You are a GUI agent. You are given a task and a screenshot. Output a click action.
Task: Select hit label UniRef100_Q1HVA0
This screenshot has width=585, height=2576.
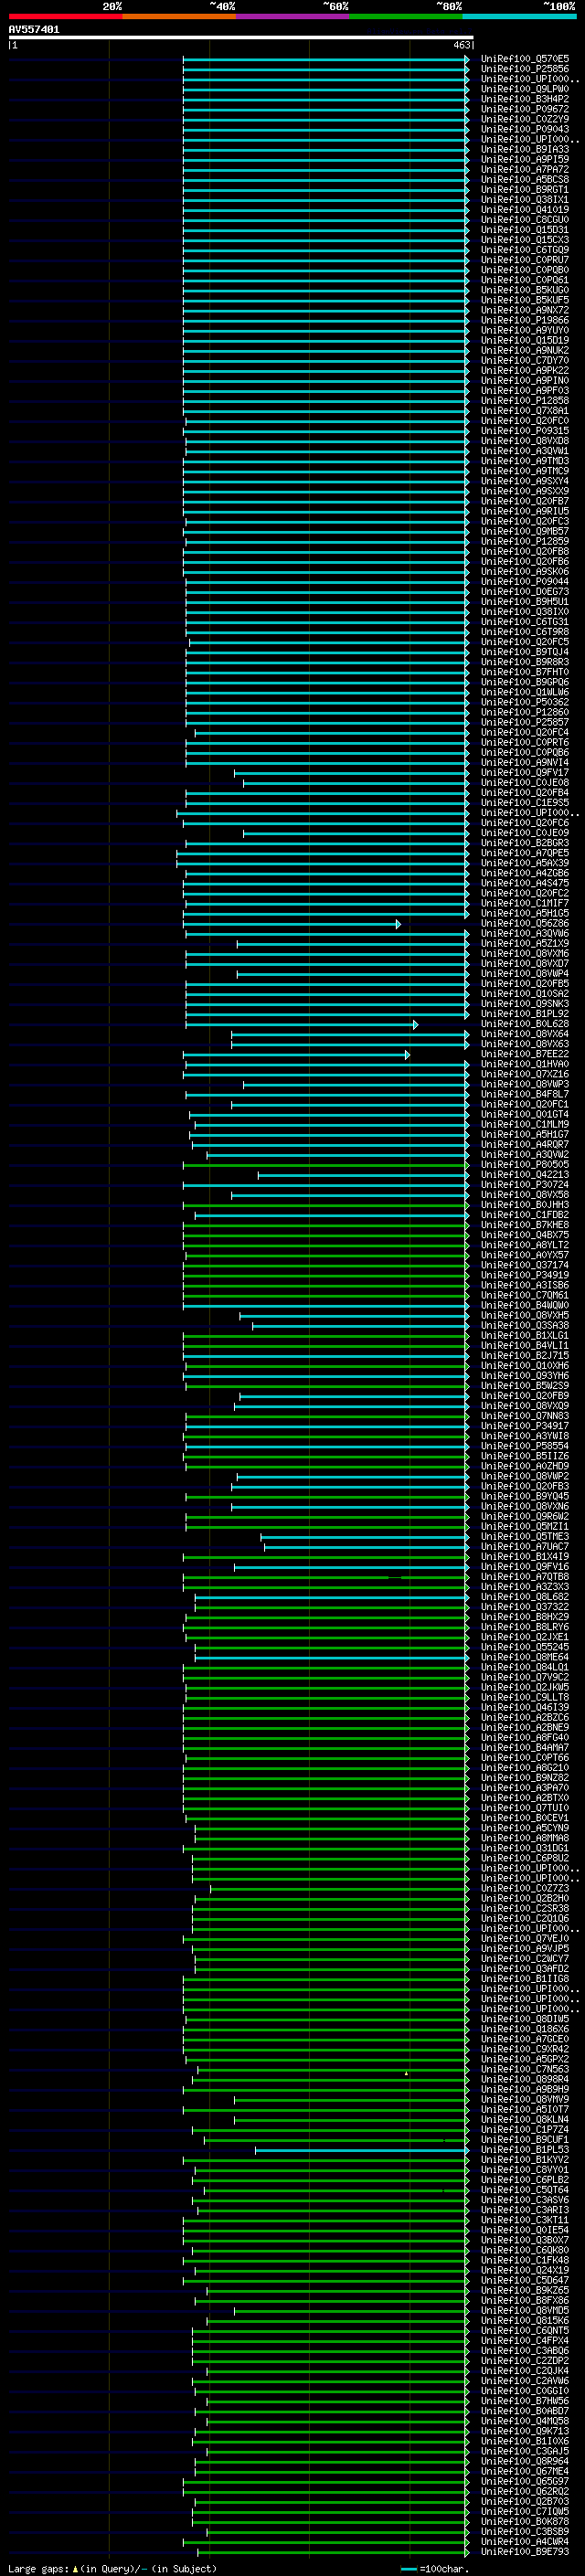[x=524, y=1064]
